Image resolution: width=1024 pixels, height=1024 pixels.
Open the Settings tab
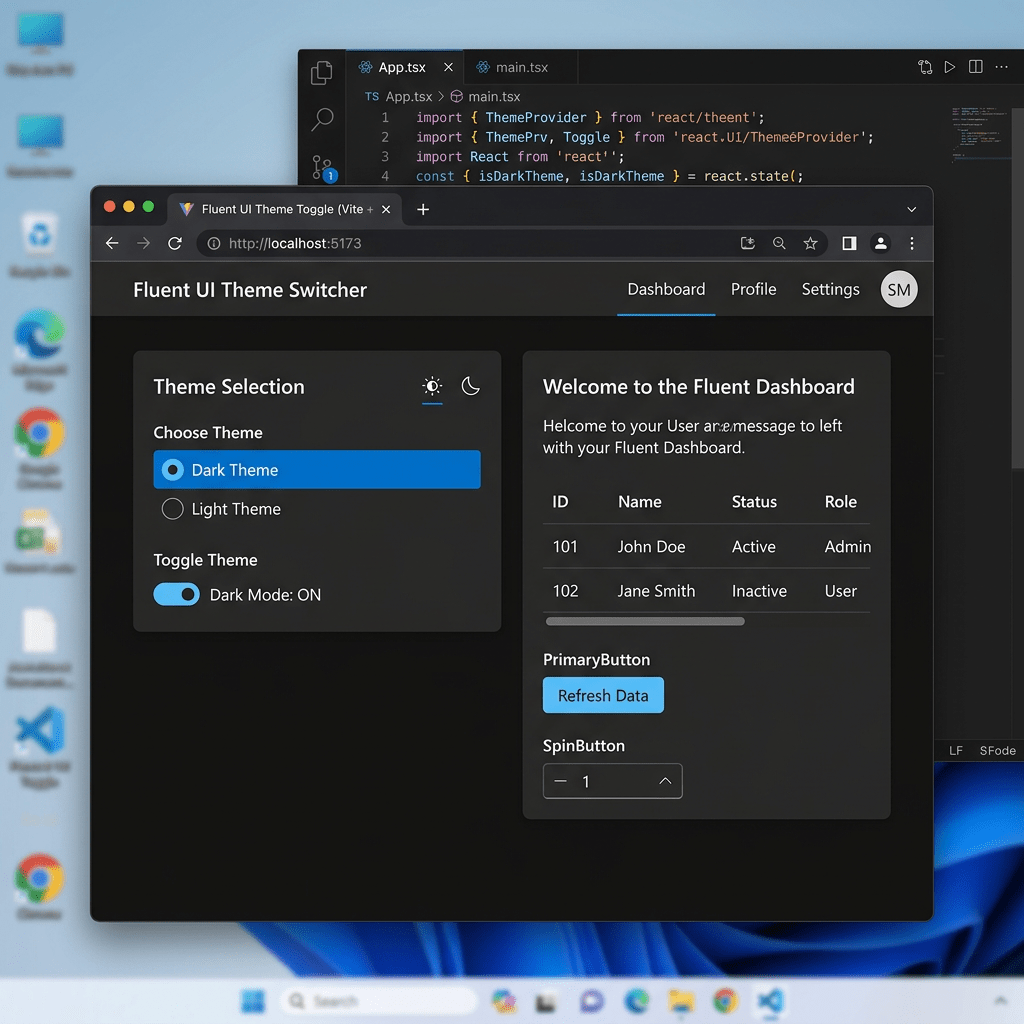tap(830, 289)
